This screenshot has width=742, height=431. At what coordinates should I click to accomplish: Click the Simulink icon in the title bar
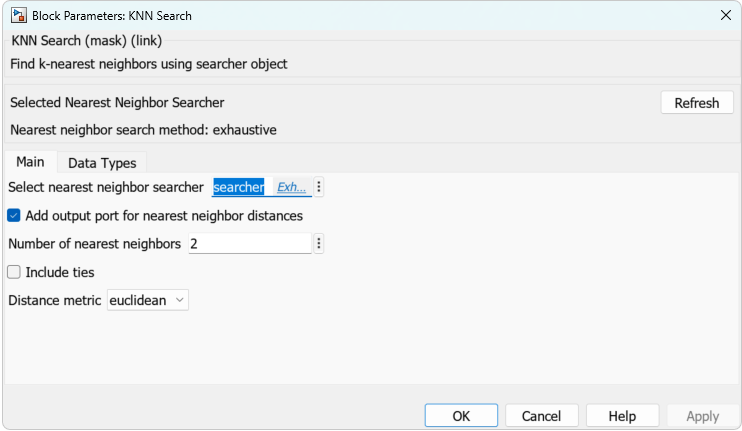[x=17, y=16]
